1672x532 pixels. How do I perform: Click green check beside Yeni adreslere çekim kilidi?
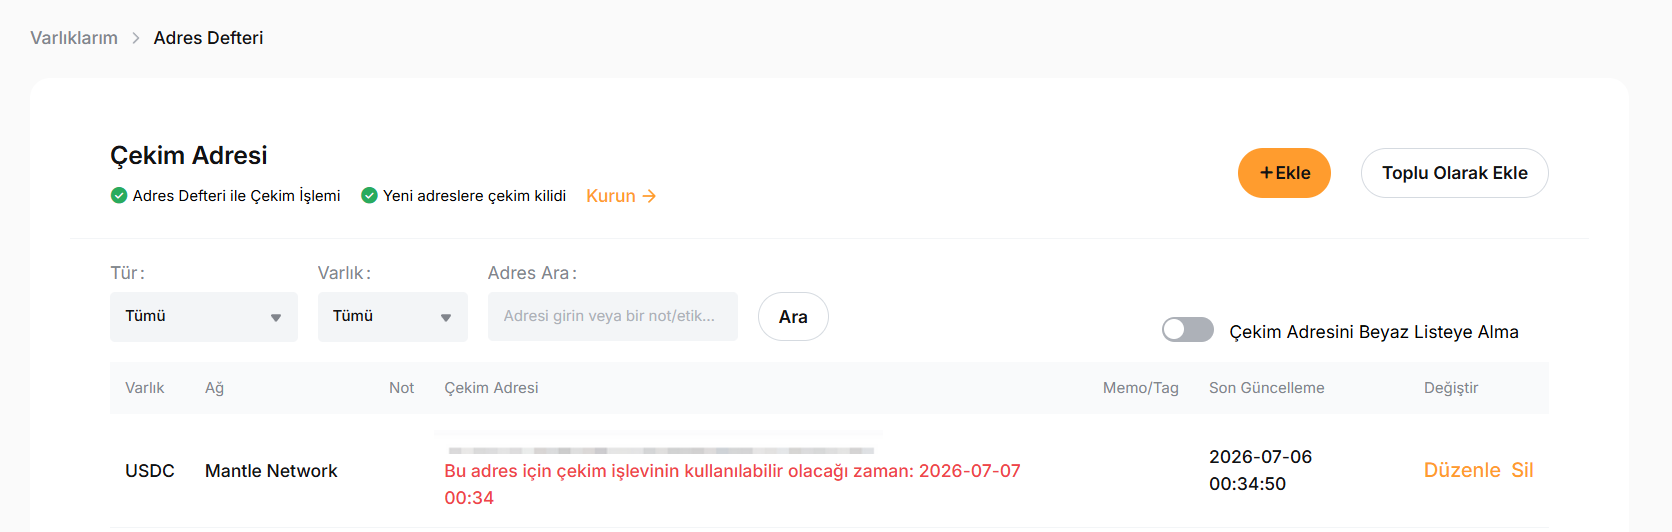369,195
